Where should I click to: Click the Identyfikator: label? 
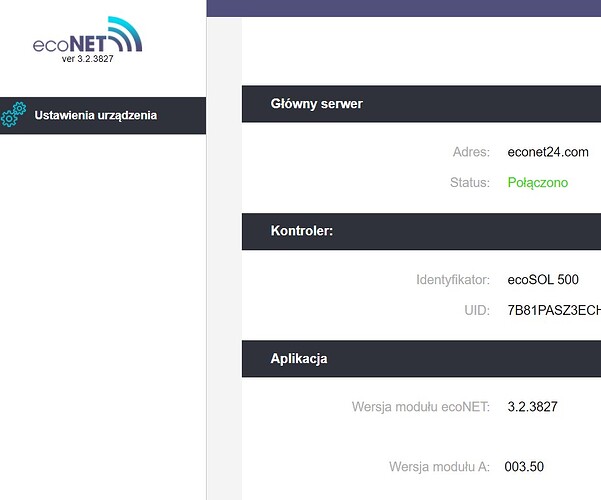pyautogui.click(x=453, y=280)
